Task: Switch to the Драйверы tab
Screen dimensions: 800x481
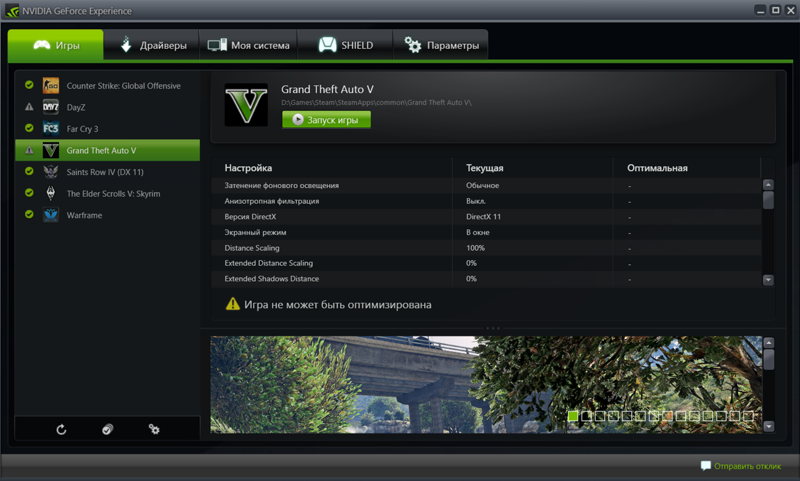Action: (152, 45)
